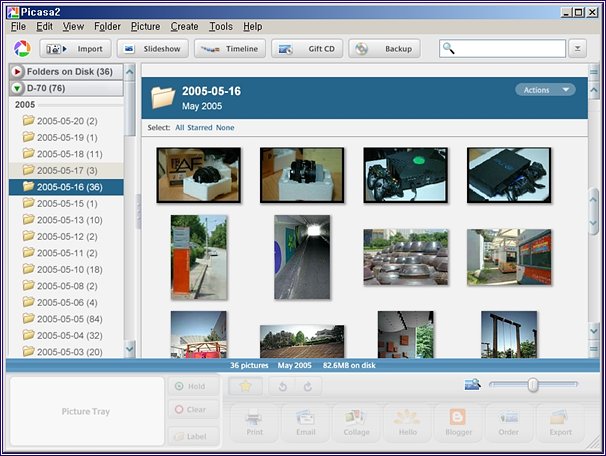606x456 pixels.
Task: Open the Tools menu
Action: coord(221,26)
